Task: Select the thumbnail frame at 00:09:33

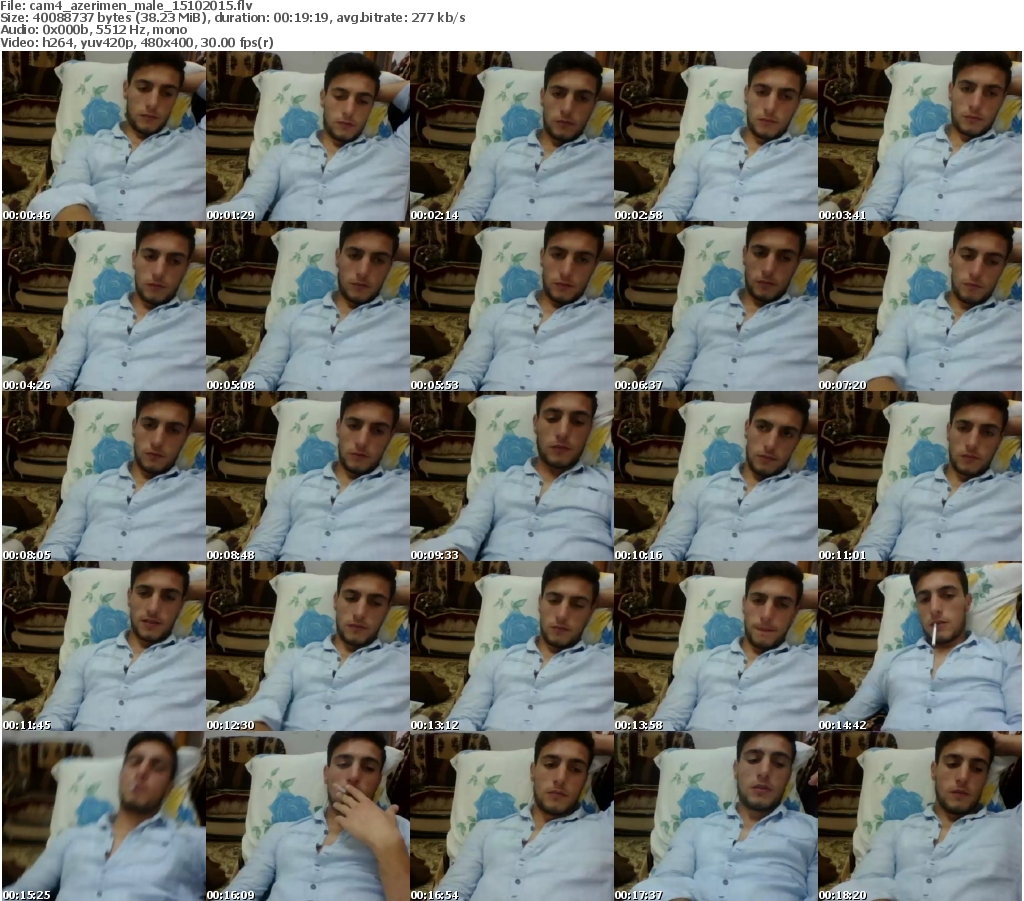Action: 512,476
